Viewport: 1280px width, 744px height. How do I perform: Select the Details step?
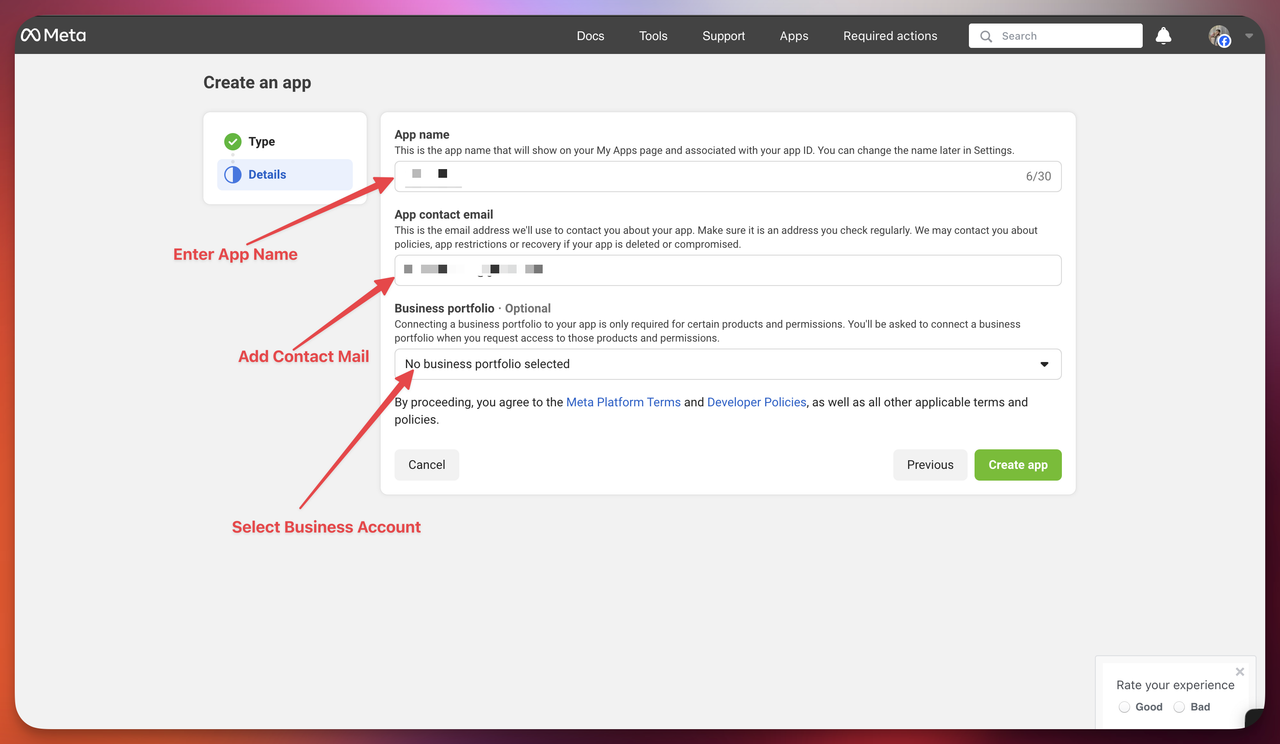(285, 174)
